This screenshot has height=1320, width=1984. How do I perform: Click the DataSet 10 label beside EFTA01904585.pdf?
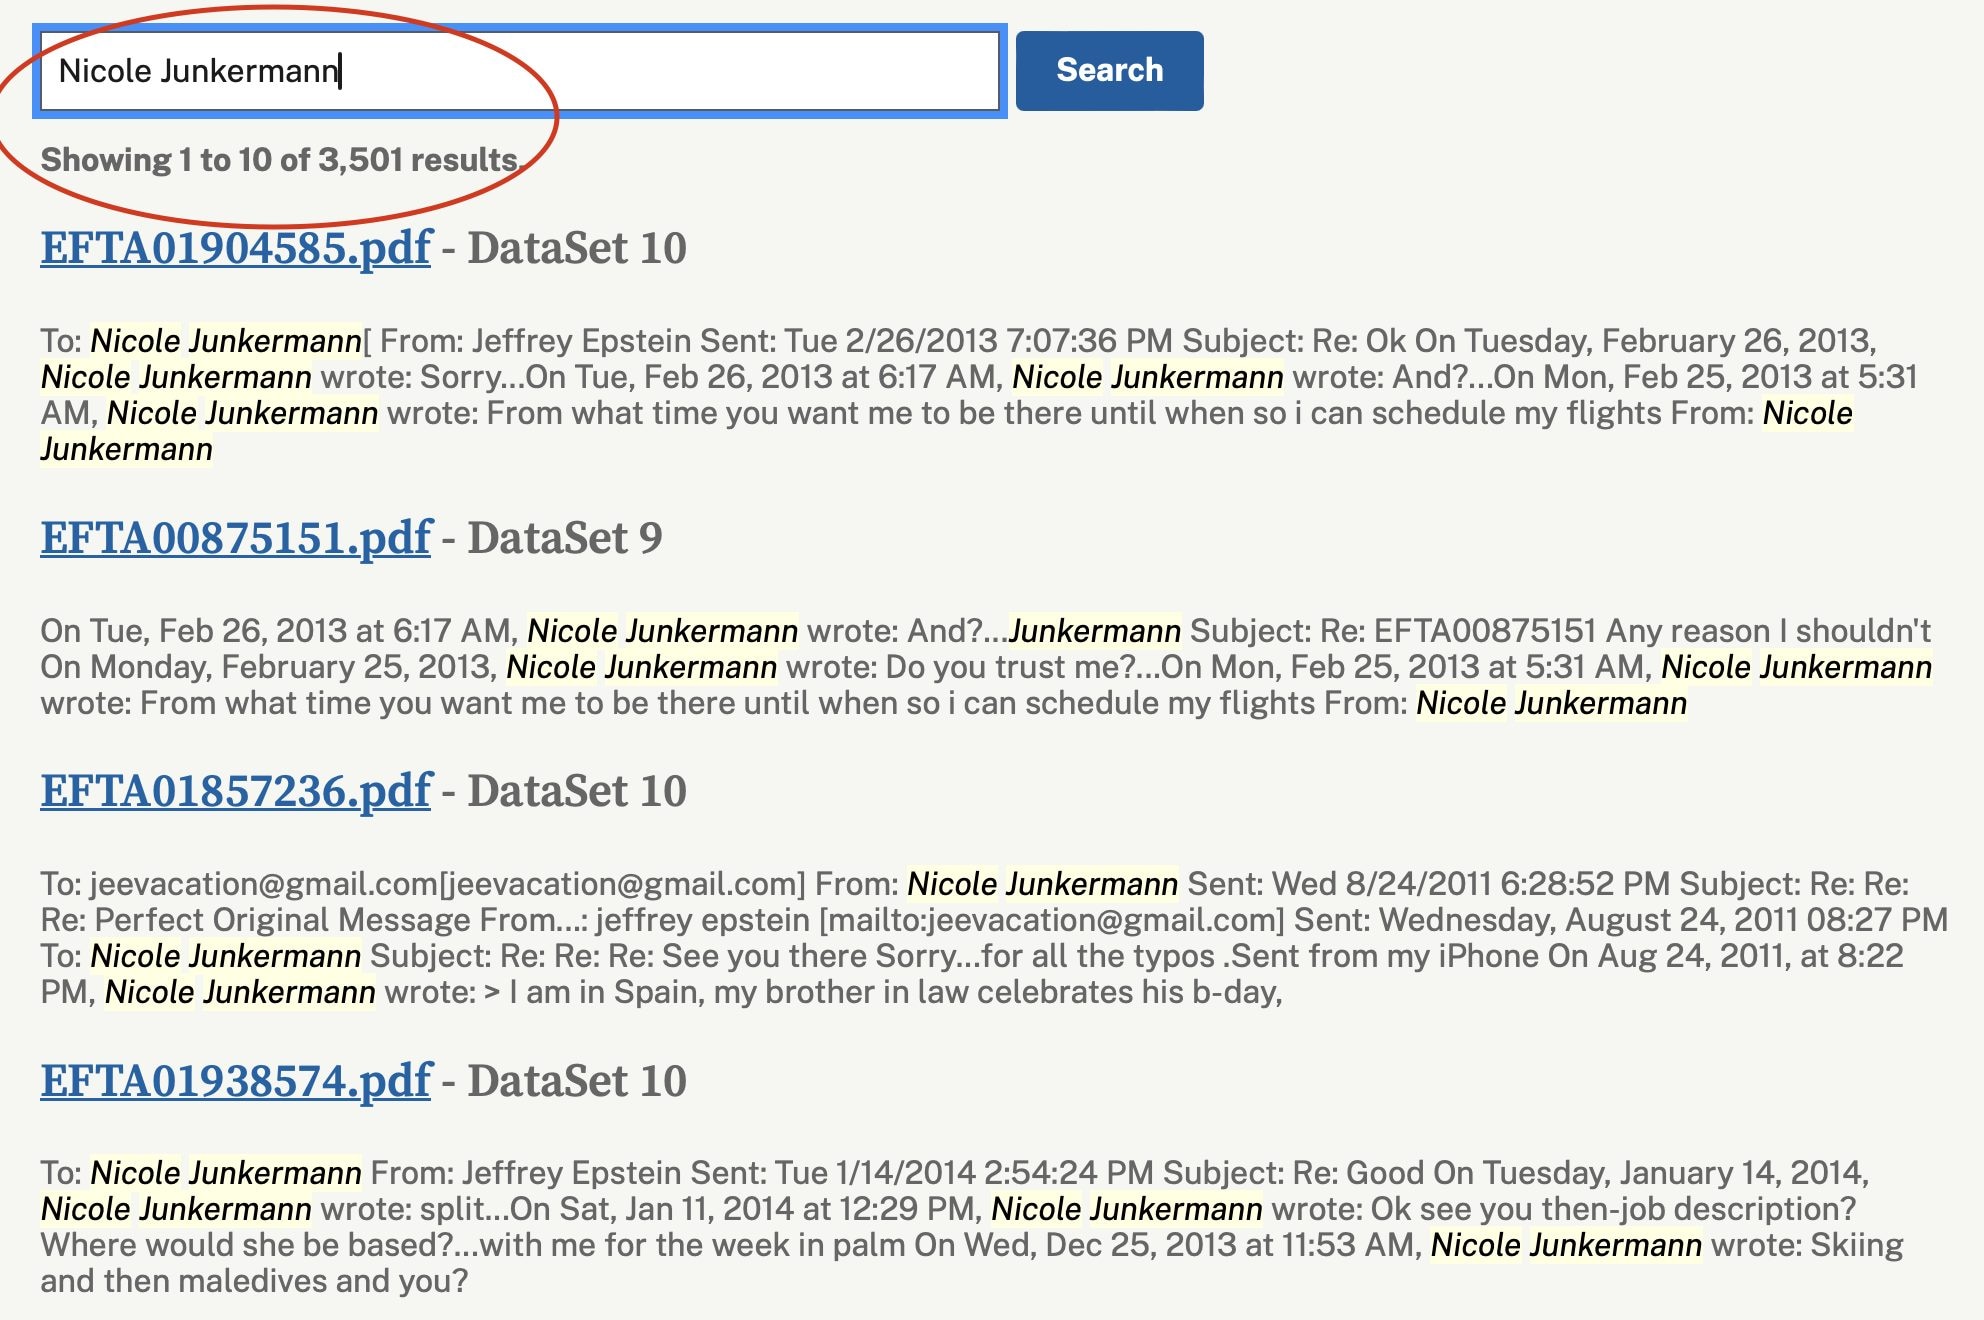click(x=577, y=248)
